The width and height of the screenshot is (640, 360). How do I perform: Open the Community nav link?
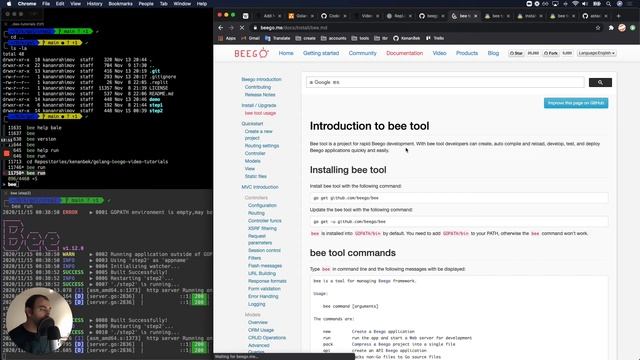(362, 53)
